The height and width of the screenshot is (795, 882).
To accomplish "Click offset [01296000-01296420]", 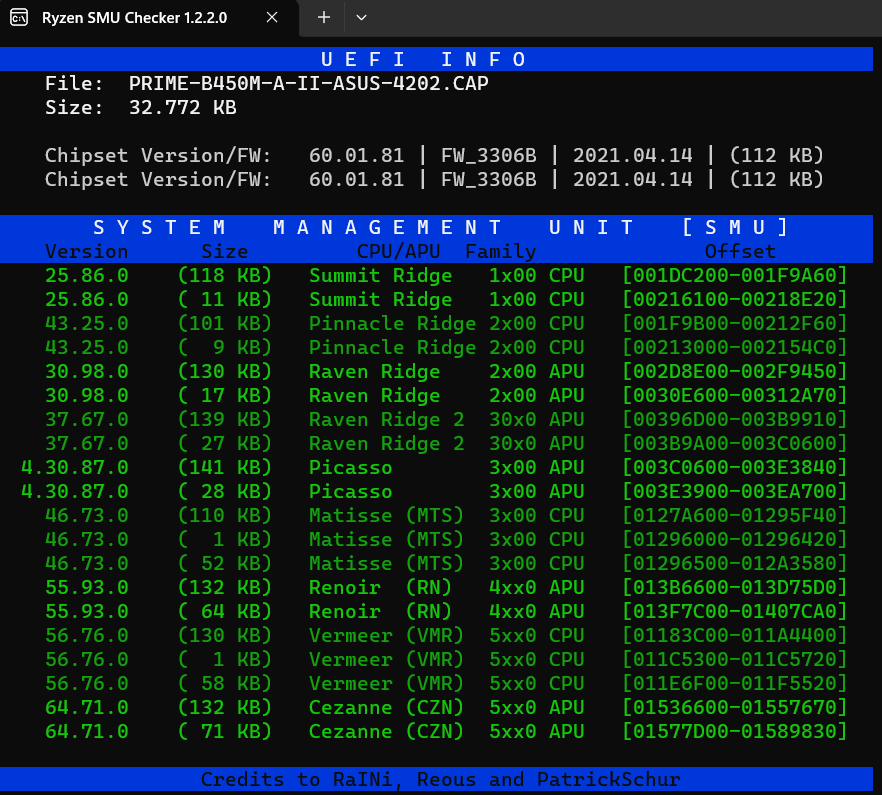I will (x=734, y=540).
